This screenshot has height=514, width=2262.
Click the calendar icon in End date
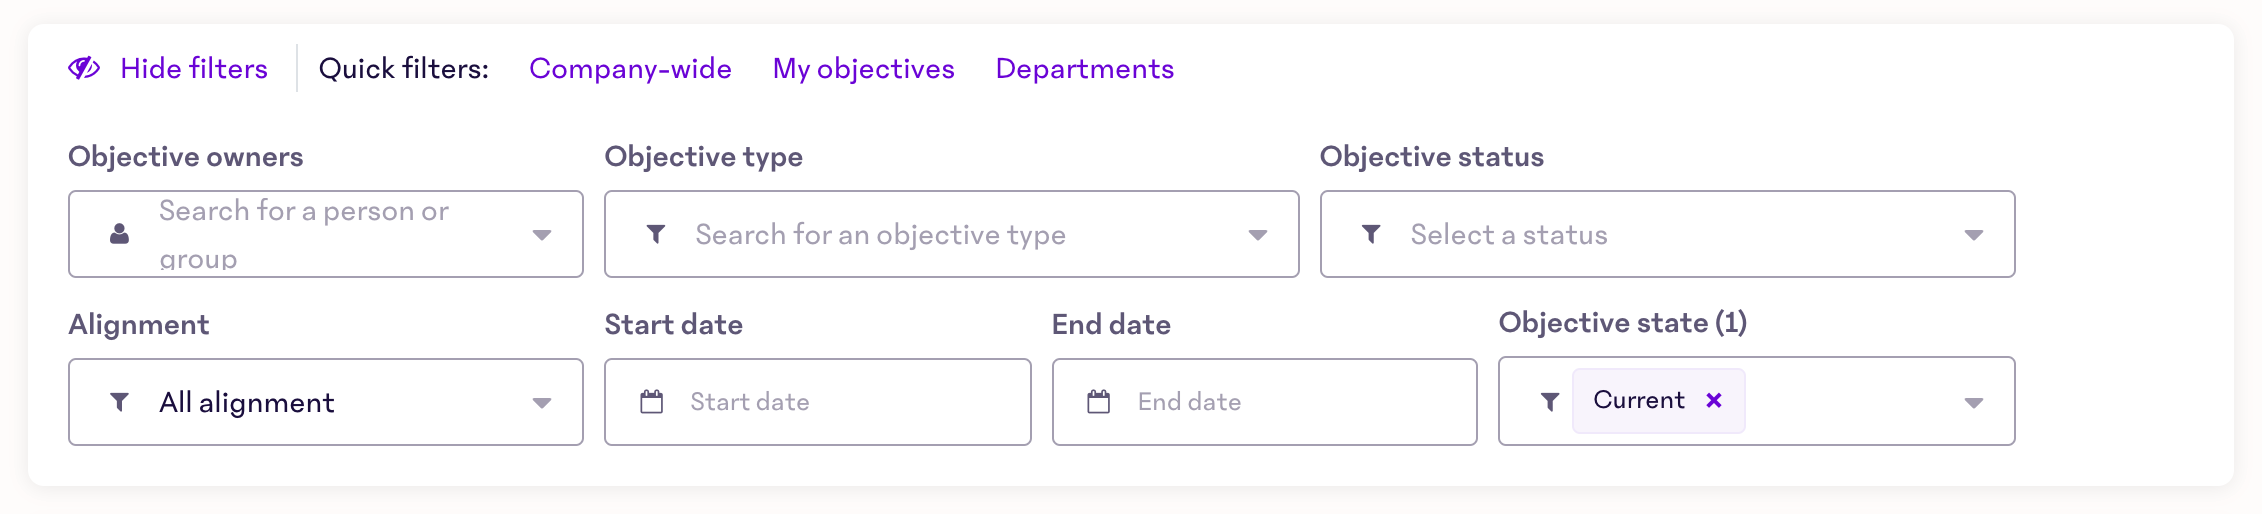(x=1099, y=402)
